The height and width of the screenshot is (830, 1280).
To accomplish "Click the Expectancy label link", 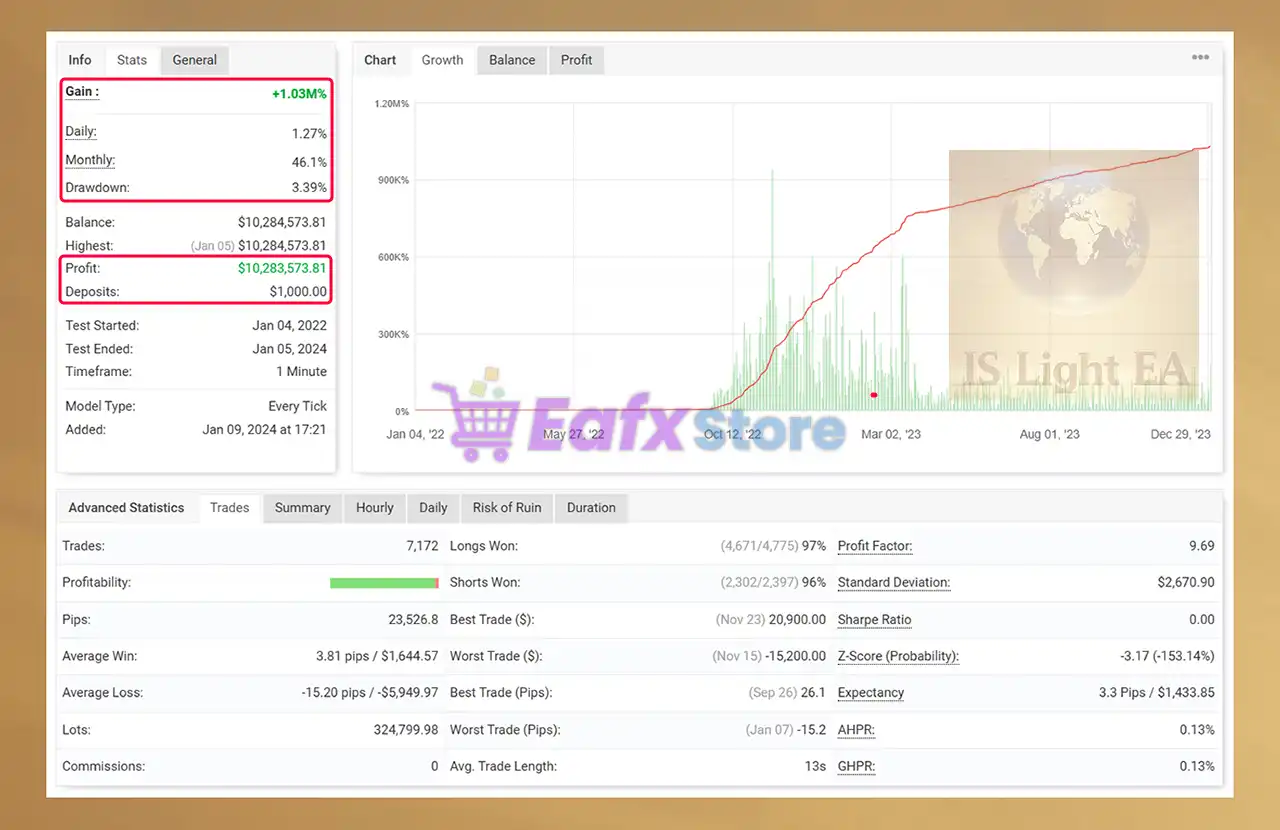I will [x=871, y=693].
